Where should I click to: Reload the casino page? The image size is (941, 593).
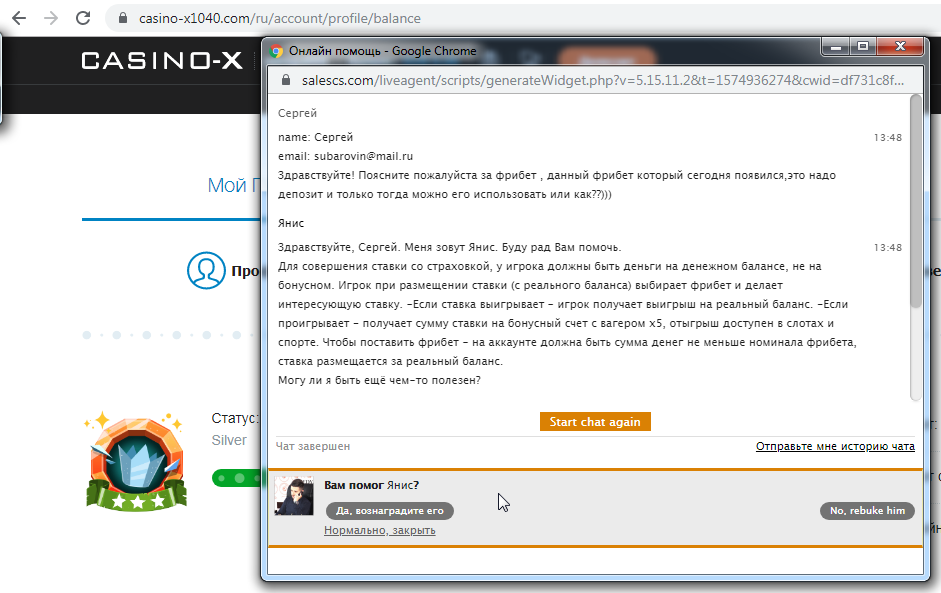pos(83,19)
